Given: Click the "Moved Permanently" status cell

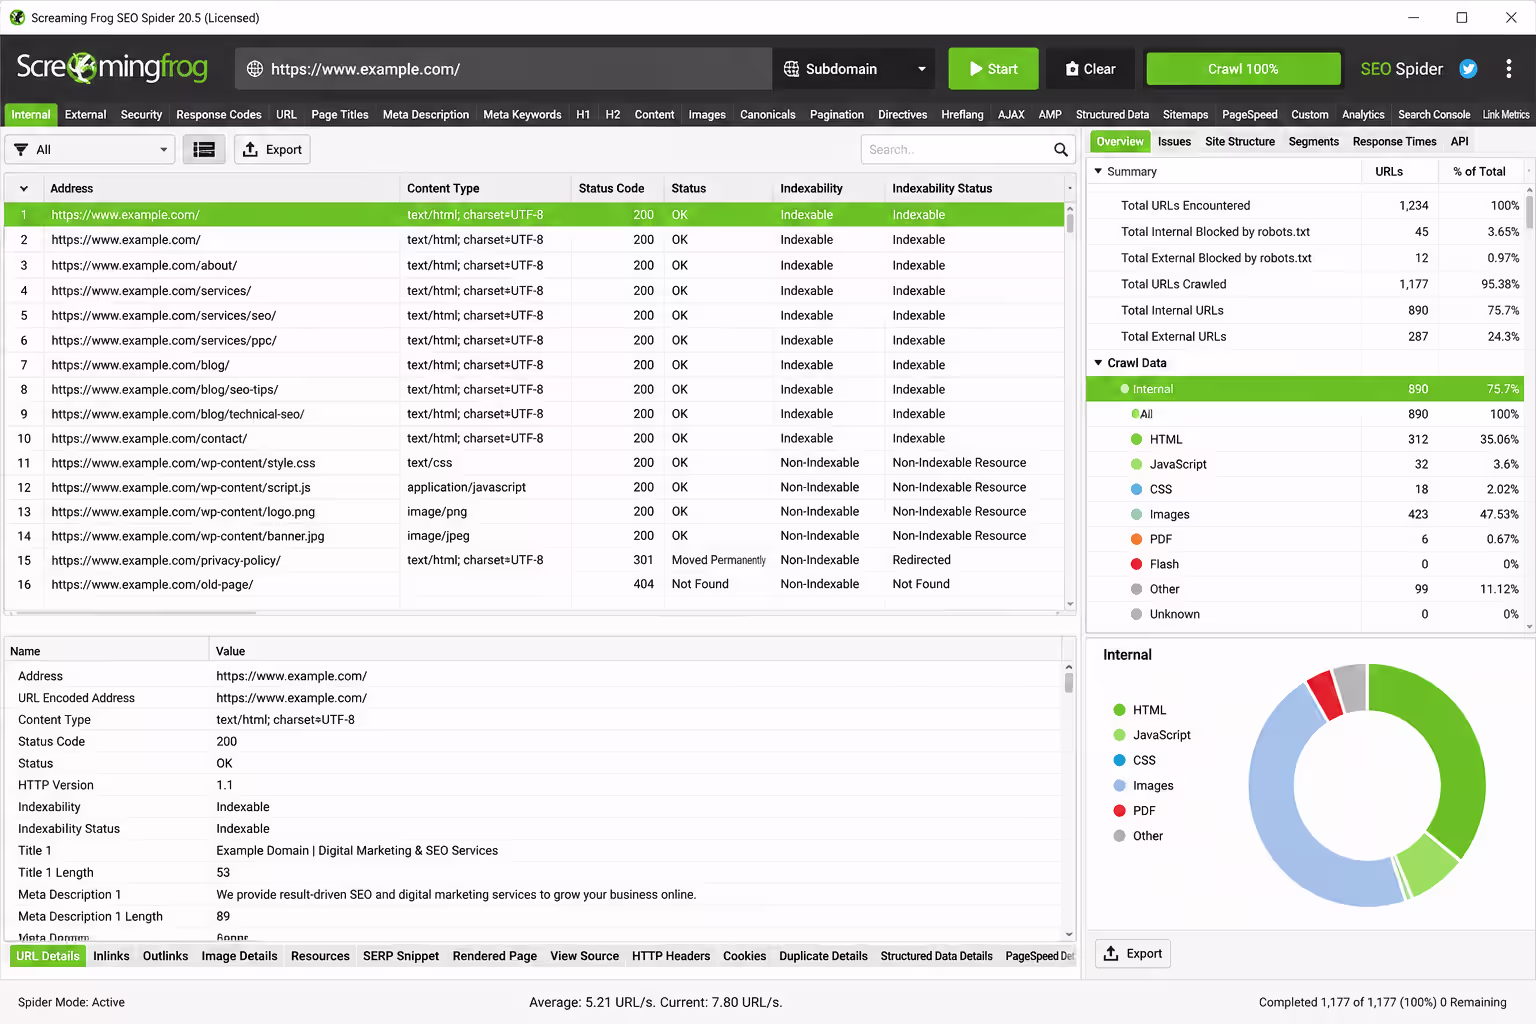Looking at the screenshot, I should click(x=718, y=560).
